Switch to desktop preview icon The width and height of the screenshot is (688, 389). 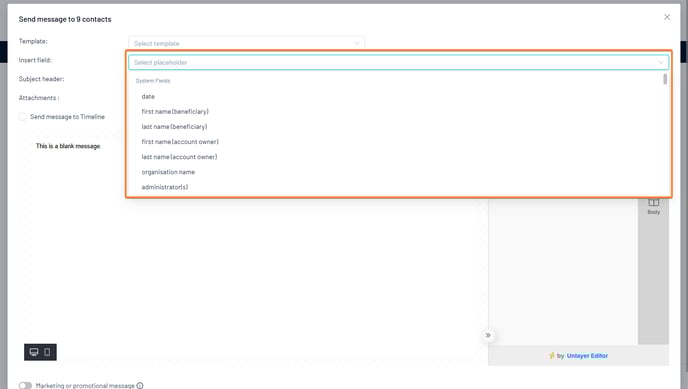pos(34,352)
